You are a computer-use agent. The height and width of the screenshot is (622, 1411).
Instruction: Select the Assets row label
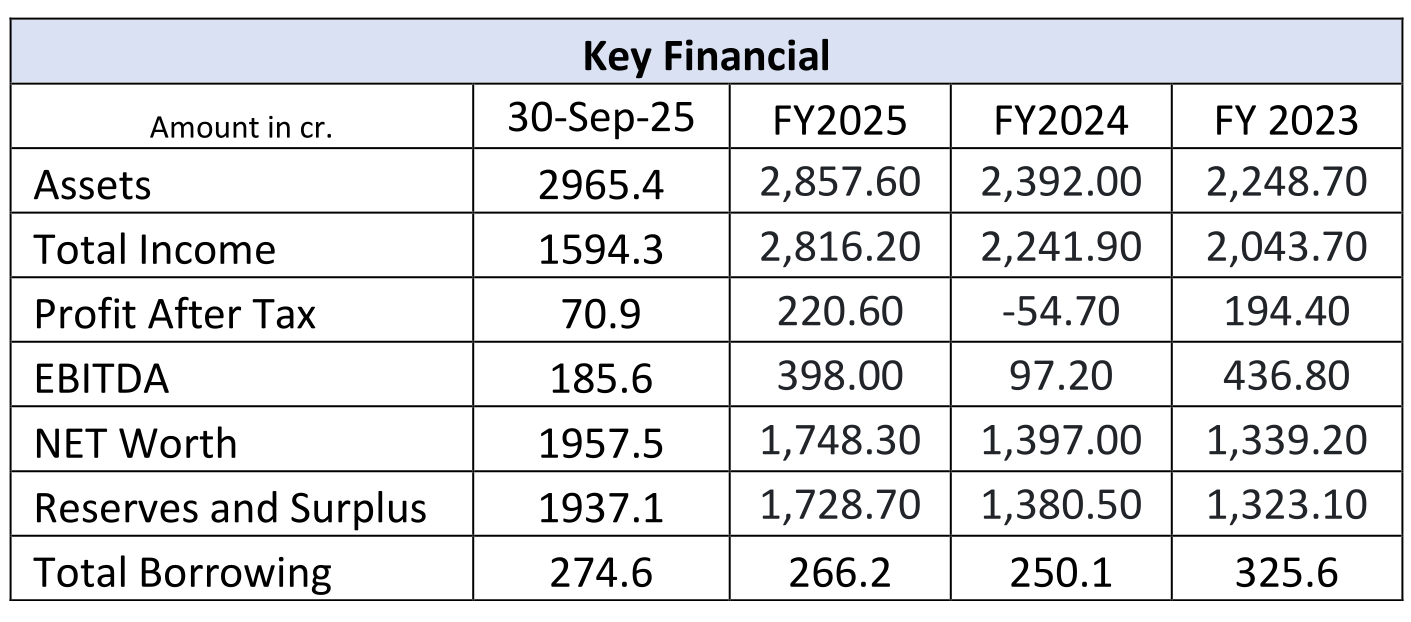(93, 185)
